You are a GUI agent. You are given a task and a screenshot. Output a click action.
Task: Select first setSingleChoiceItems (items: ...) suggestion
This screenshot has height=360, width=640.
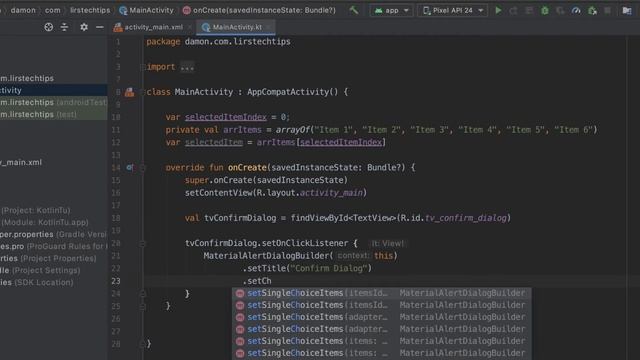click(382, 341)
